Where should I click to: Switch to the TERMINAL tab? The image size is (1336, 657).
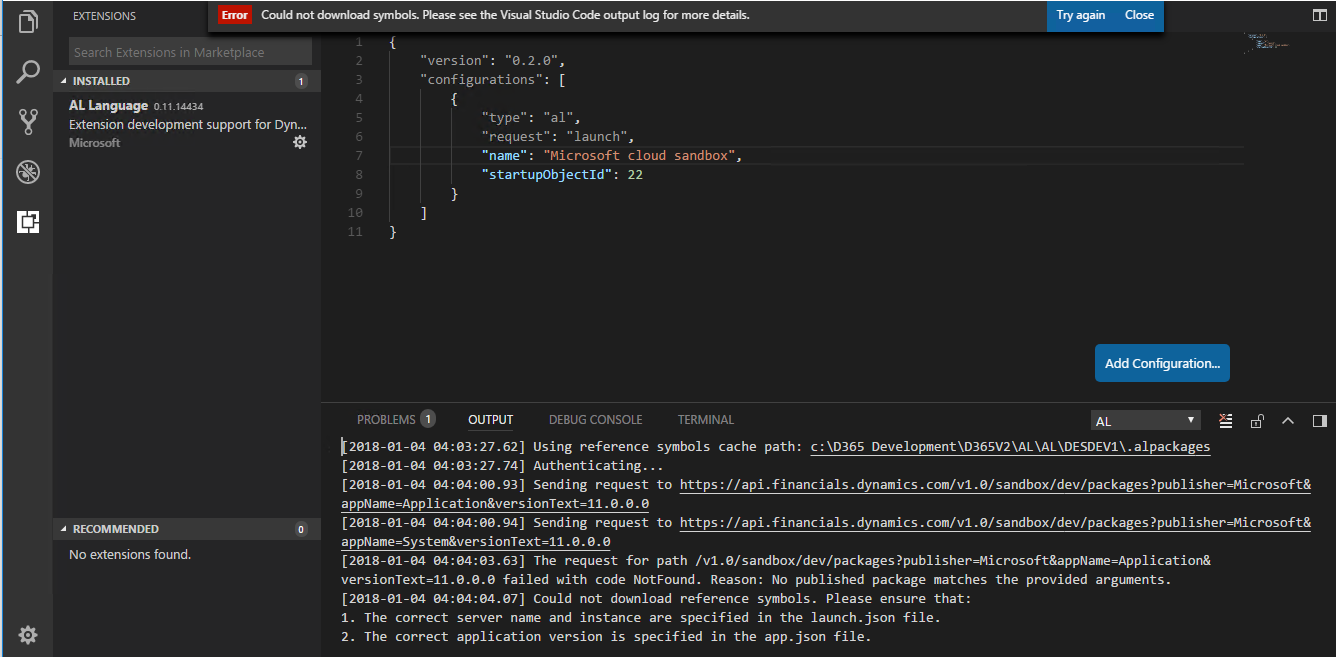[705, 419]
